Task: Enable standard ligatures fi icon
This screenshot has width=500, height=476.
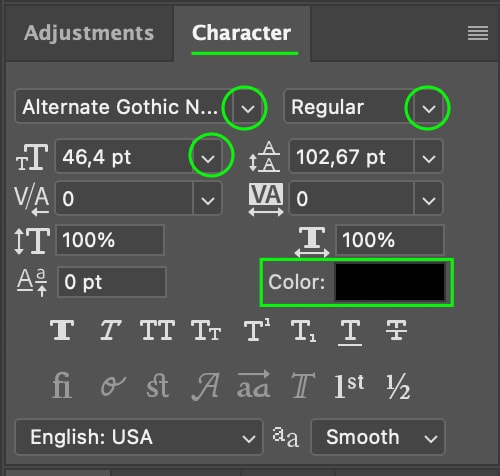Action: point(62,386)
